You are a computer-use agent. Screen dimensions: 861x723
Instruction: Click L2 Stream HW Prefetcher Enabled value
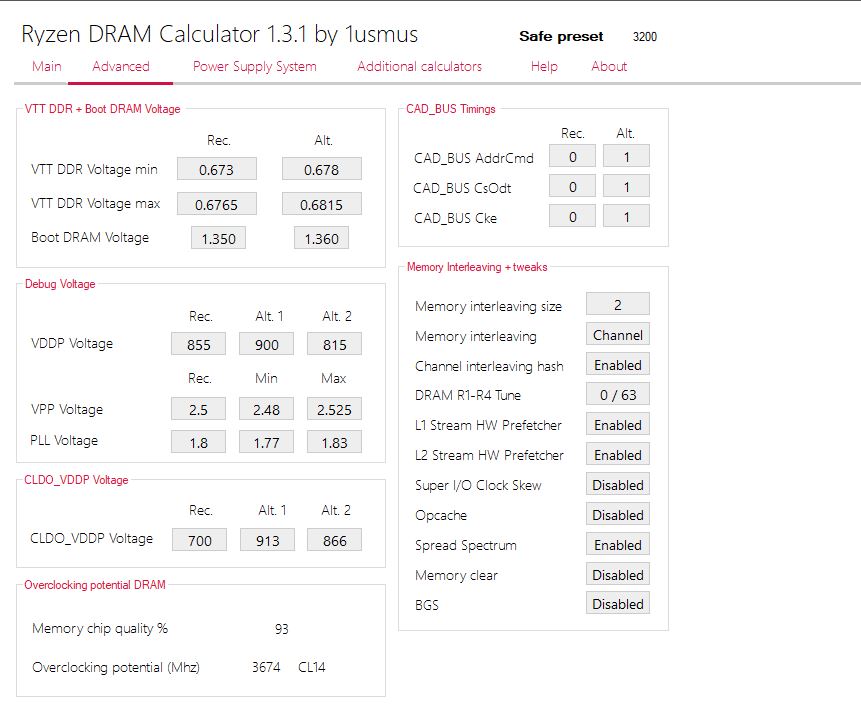tap(618, 454)
